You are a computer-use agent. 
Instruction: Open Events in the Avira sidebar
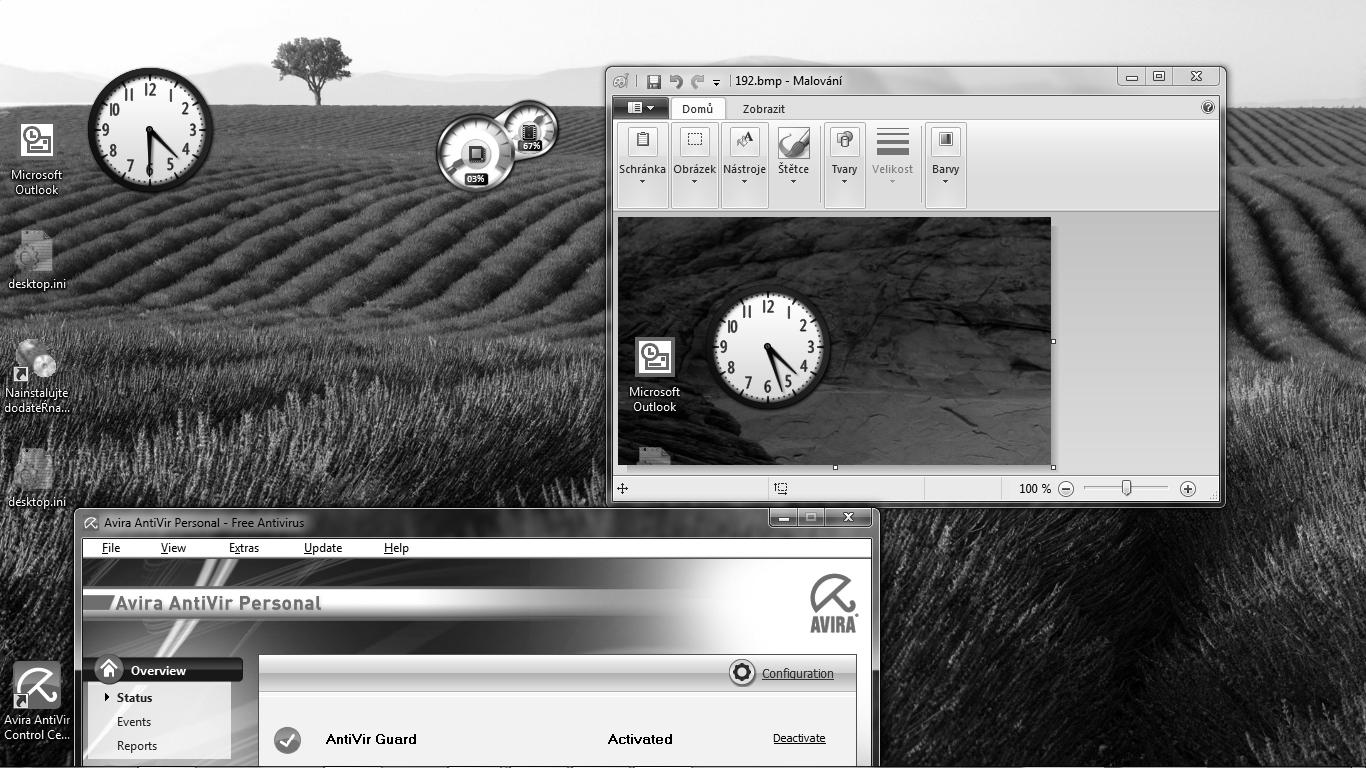tap(134, 722)
